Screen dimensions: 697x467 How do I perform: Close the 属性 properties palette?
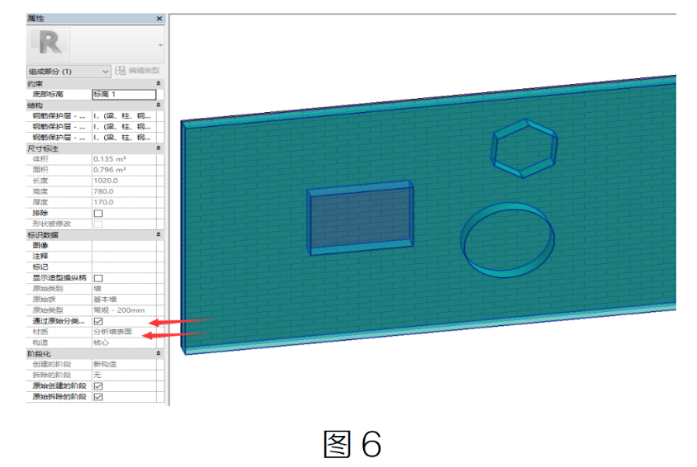(159, 18)
